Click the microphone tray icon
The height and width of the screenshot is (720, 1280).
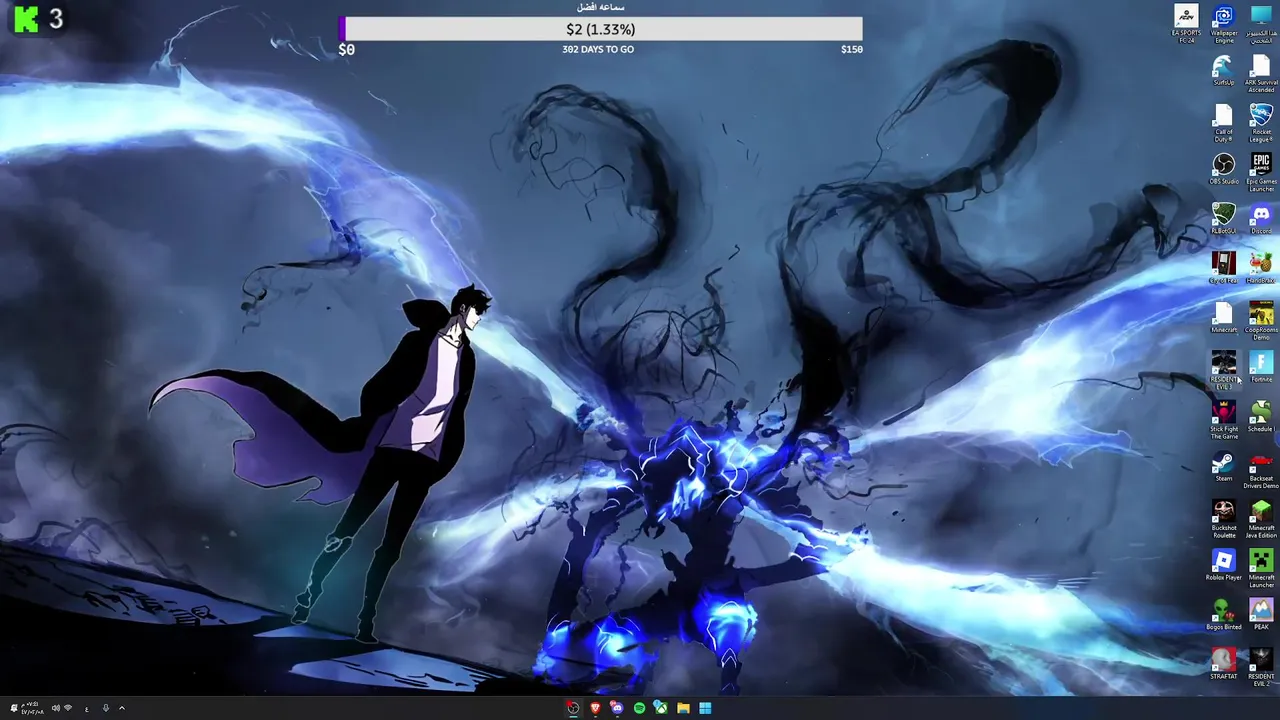click(x=105, y=708)
